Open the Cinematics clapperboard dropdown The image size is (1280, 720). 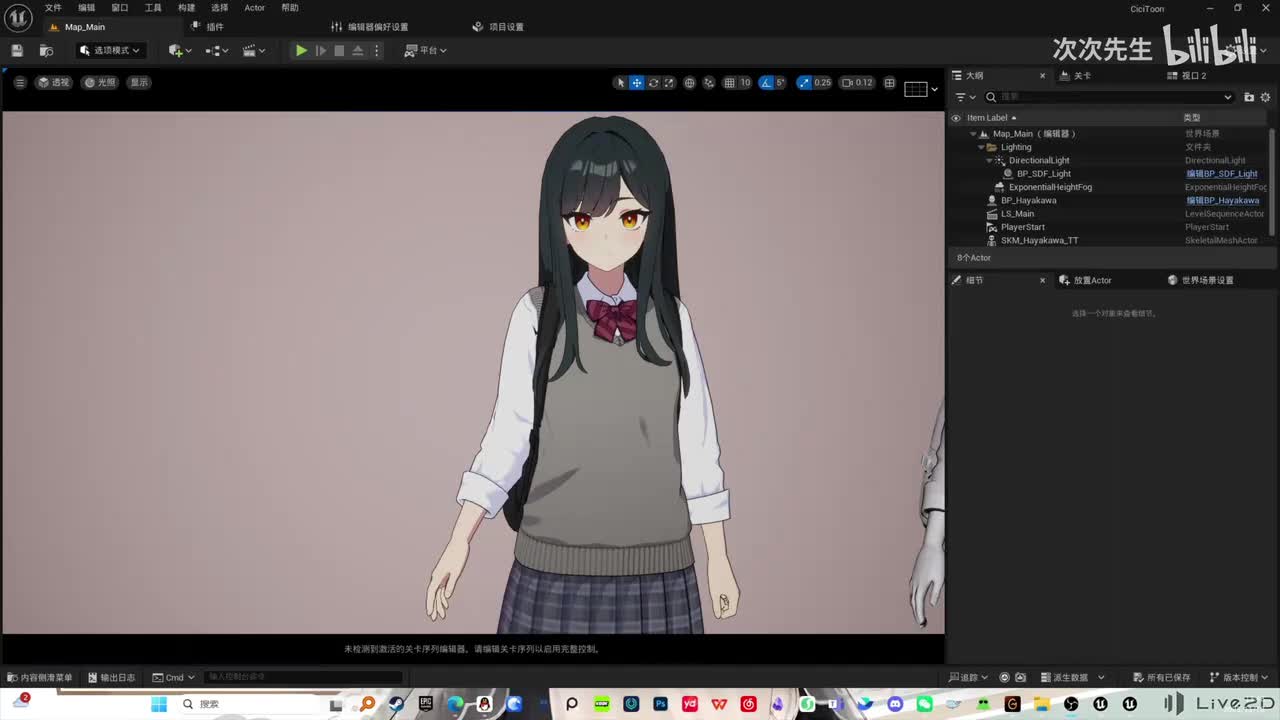(254, 50)
